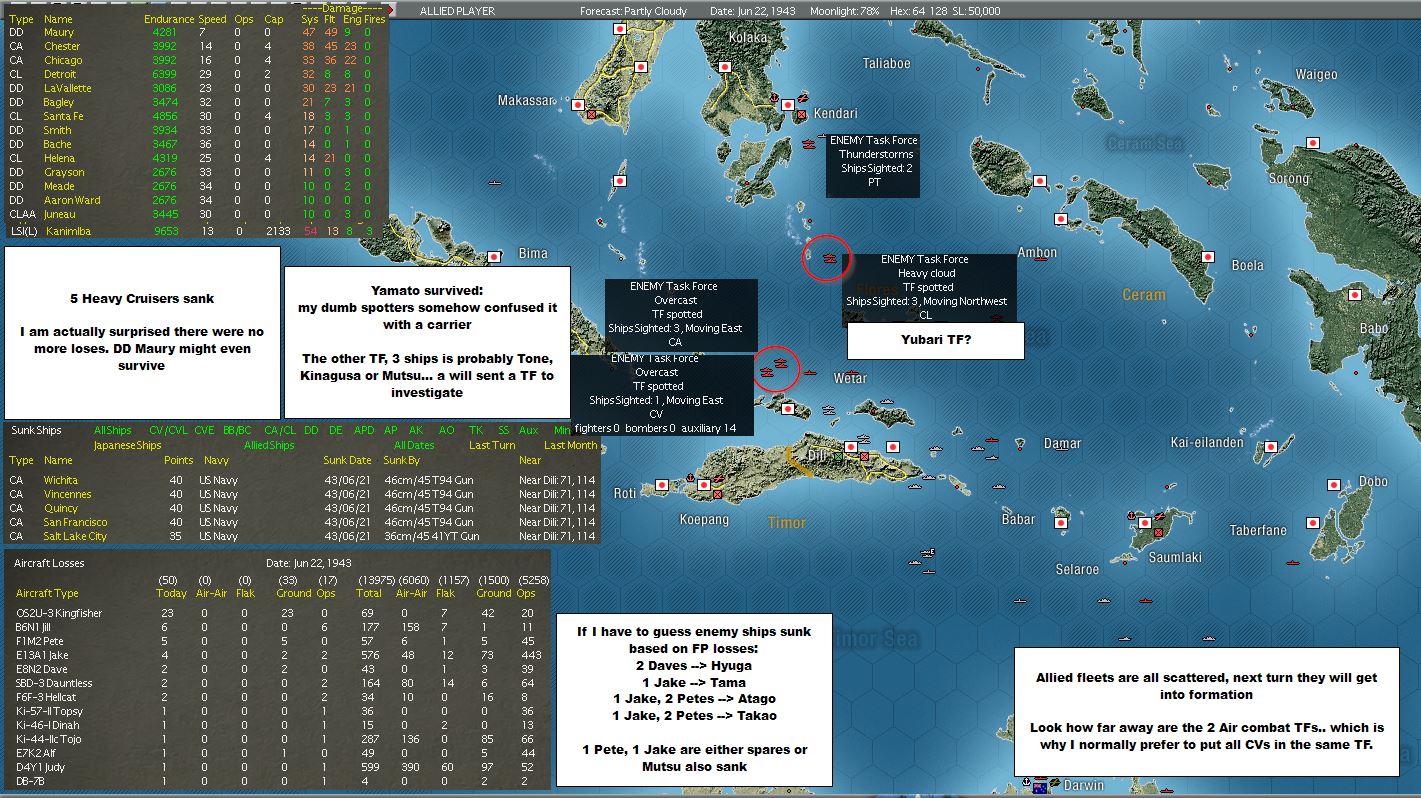Screen dimensions: 1421x798
Task: Select the Last Turn filter
Action: 493,445
